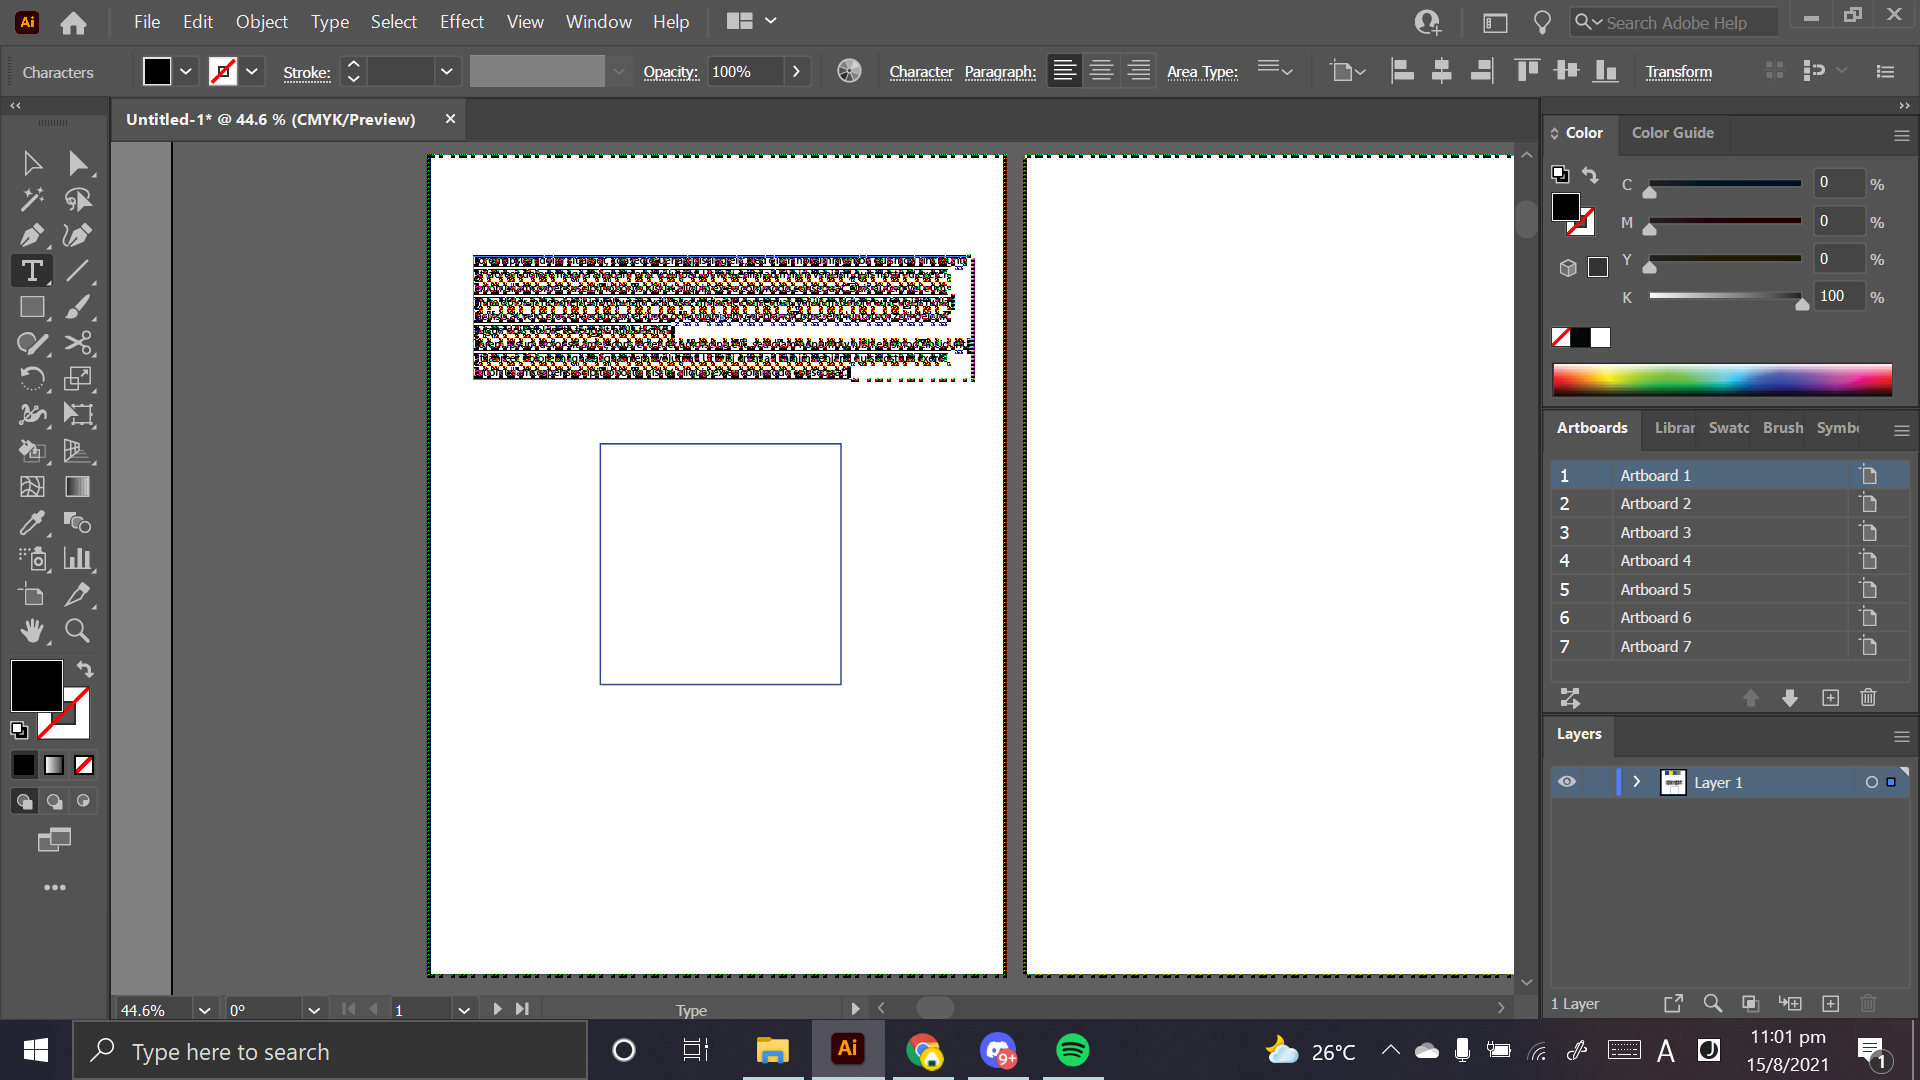
Task: Toggle center-align paragraph formatting
Action: coord(1101,70)
